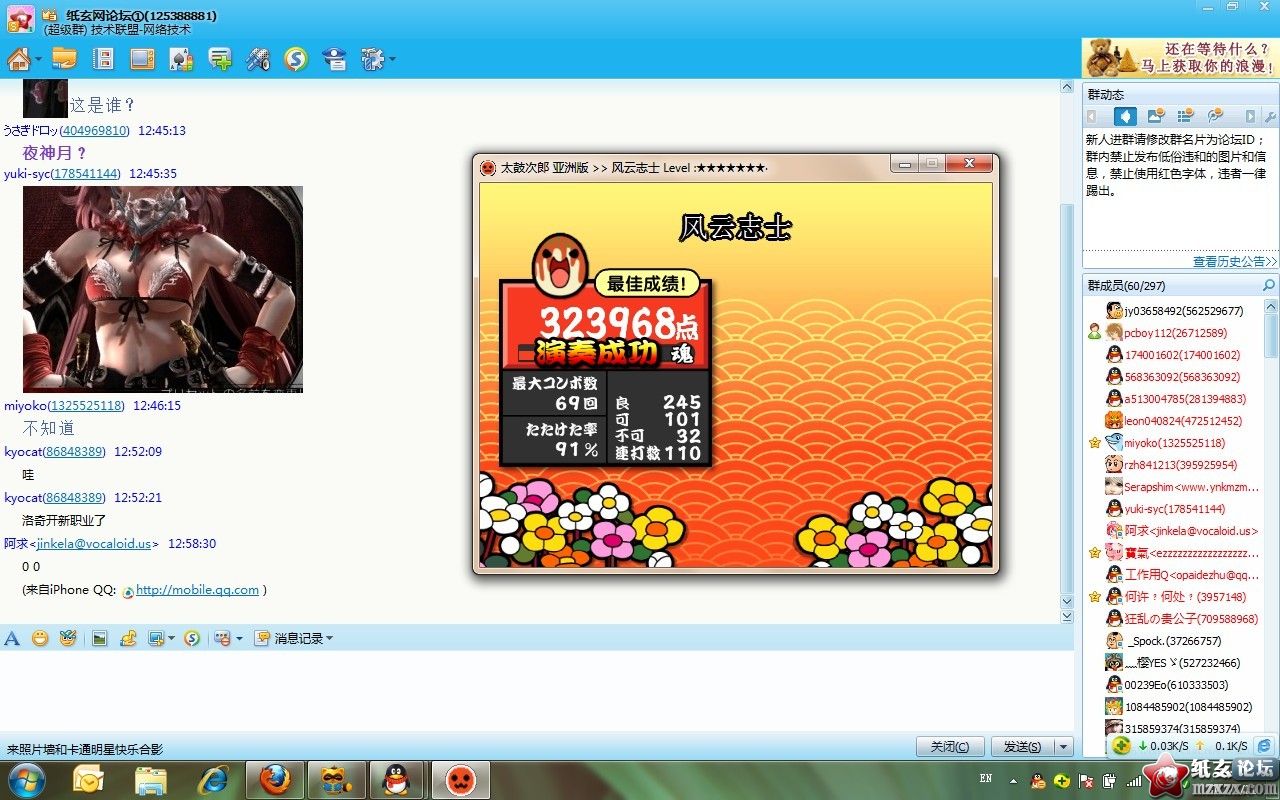The height and width of the screenshot is (800, 1280).
Task: Open the group video TV icon
Action: (143, 59)
